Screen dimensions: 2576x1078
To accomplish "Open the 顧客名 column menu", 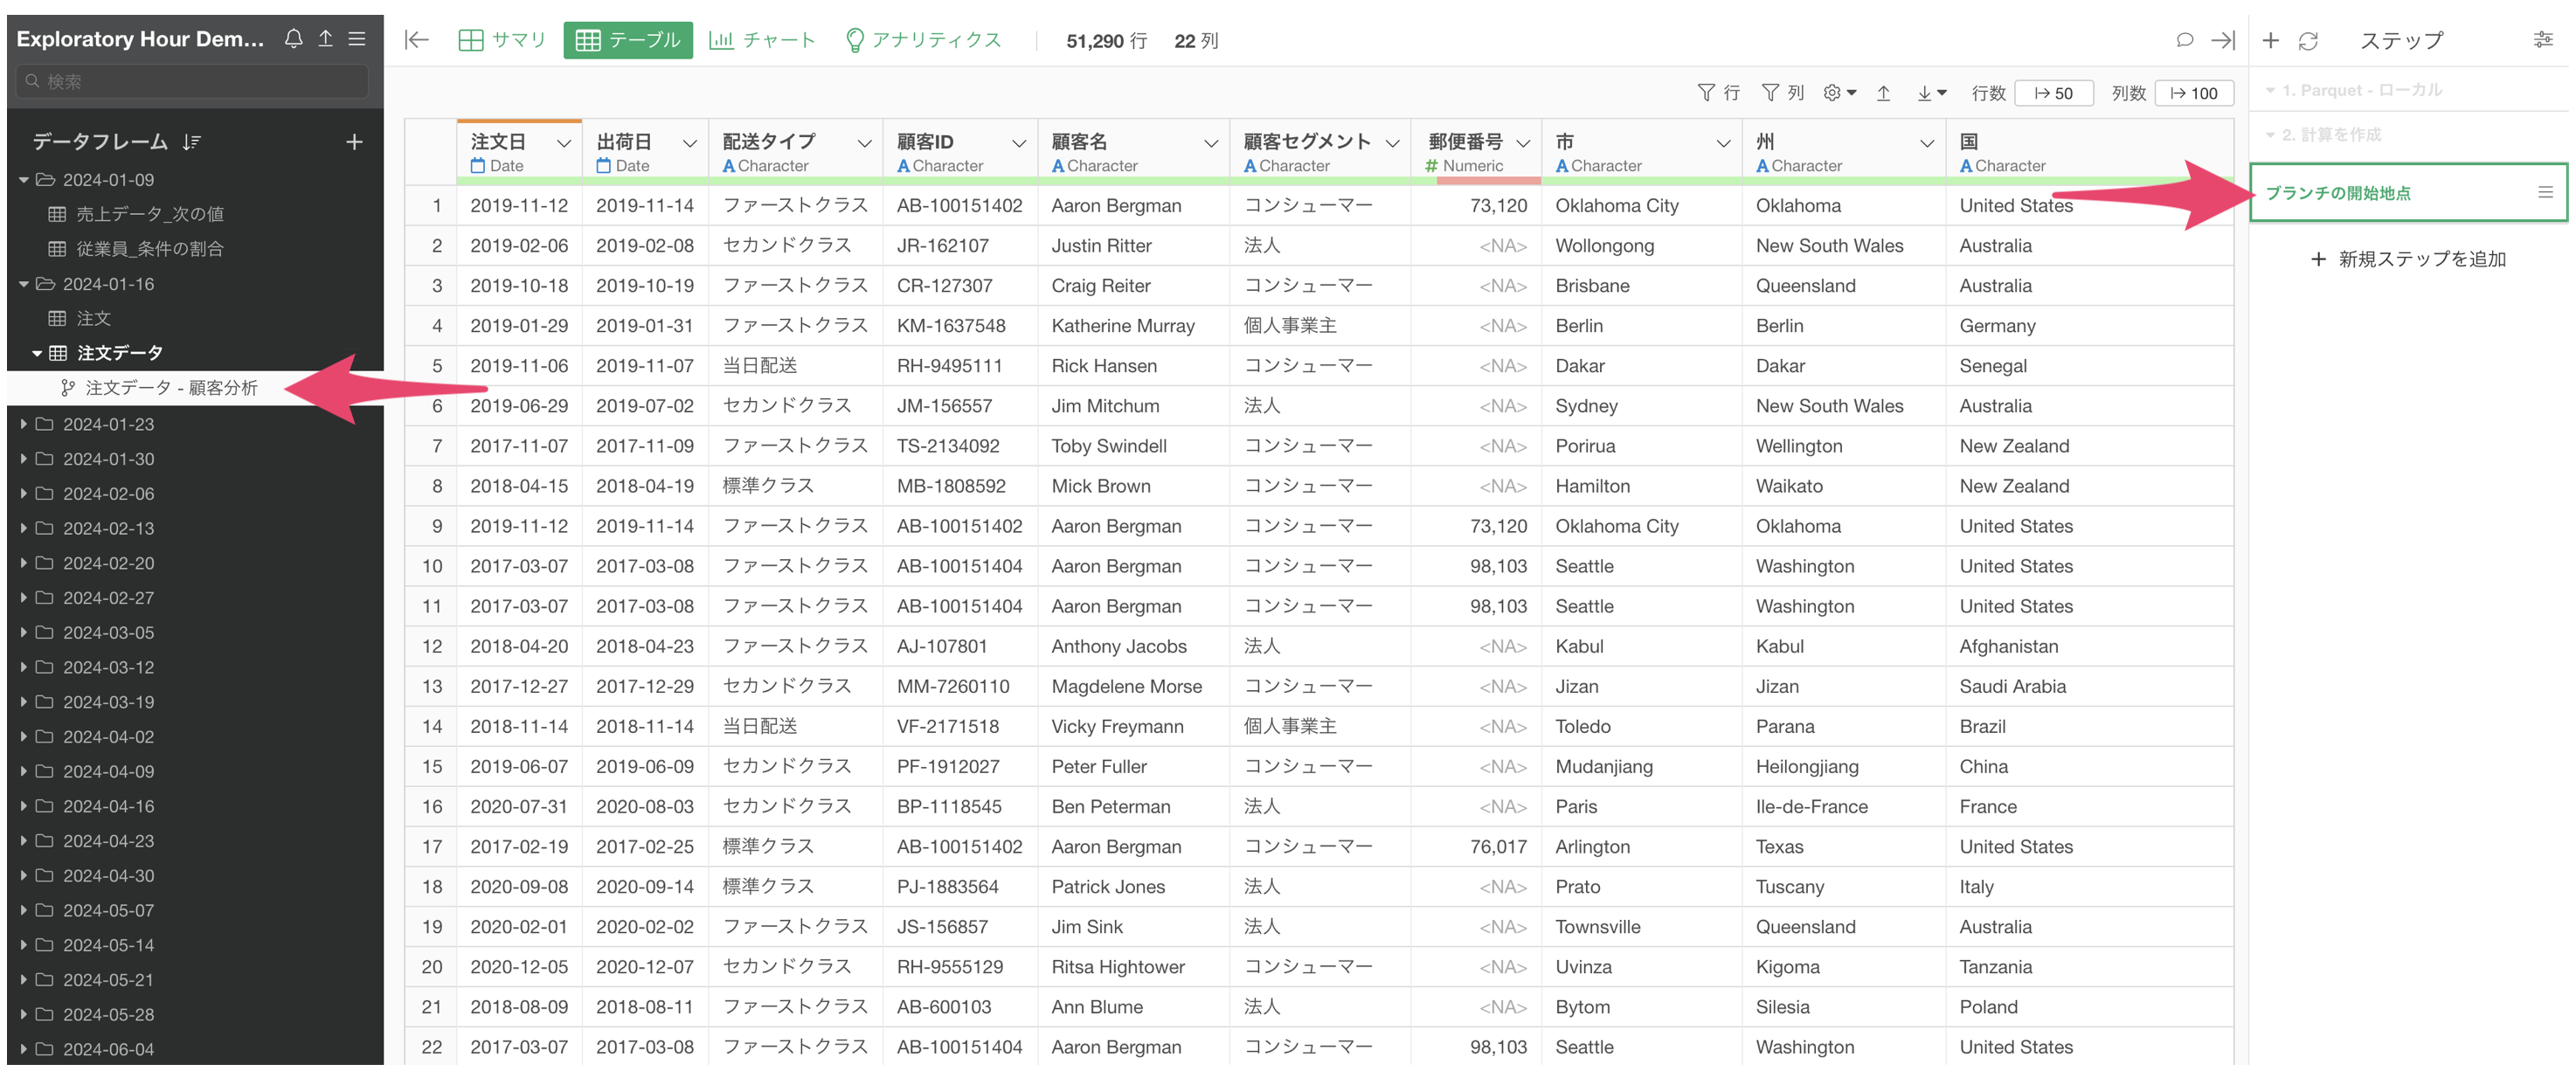I will pos(1211,143).
